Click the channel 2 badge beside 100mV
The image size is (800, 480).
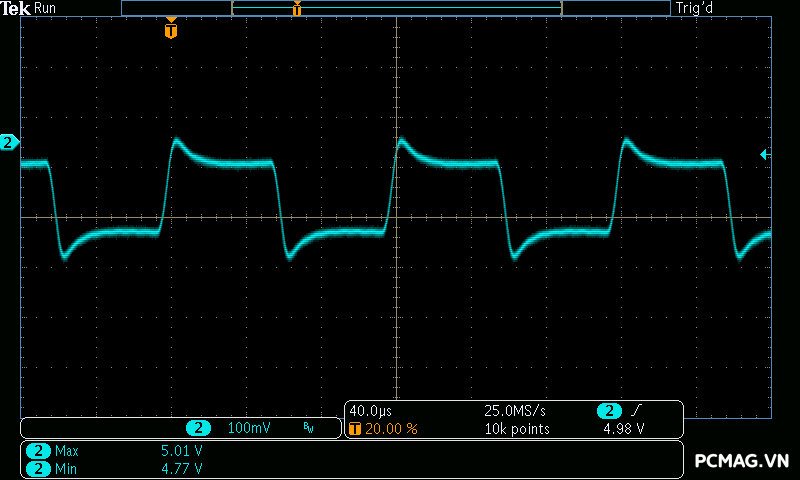point(199,428)
